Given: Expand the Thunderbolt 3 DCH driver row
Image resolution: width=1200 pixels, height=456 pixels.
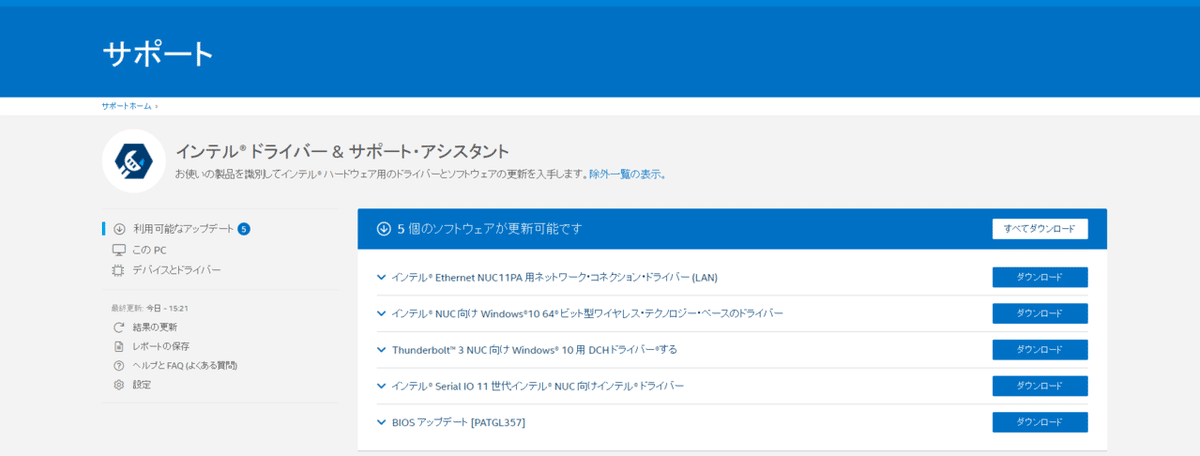Looking at the screenshot, I should tap(381, 349).
